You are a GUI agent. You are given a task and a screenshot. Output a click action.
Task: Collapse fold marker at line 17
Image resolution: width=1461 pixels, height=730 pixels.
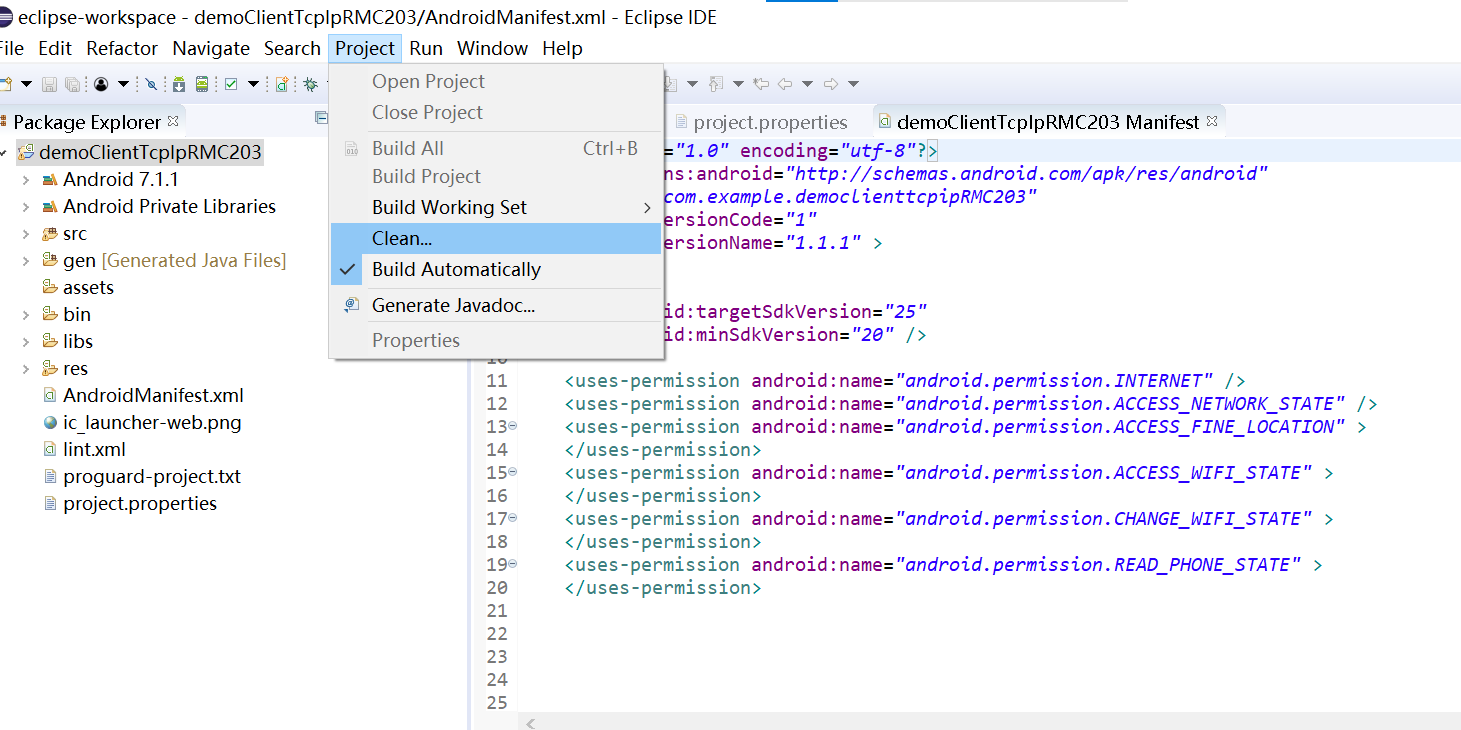(x=513, y=518)
